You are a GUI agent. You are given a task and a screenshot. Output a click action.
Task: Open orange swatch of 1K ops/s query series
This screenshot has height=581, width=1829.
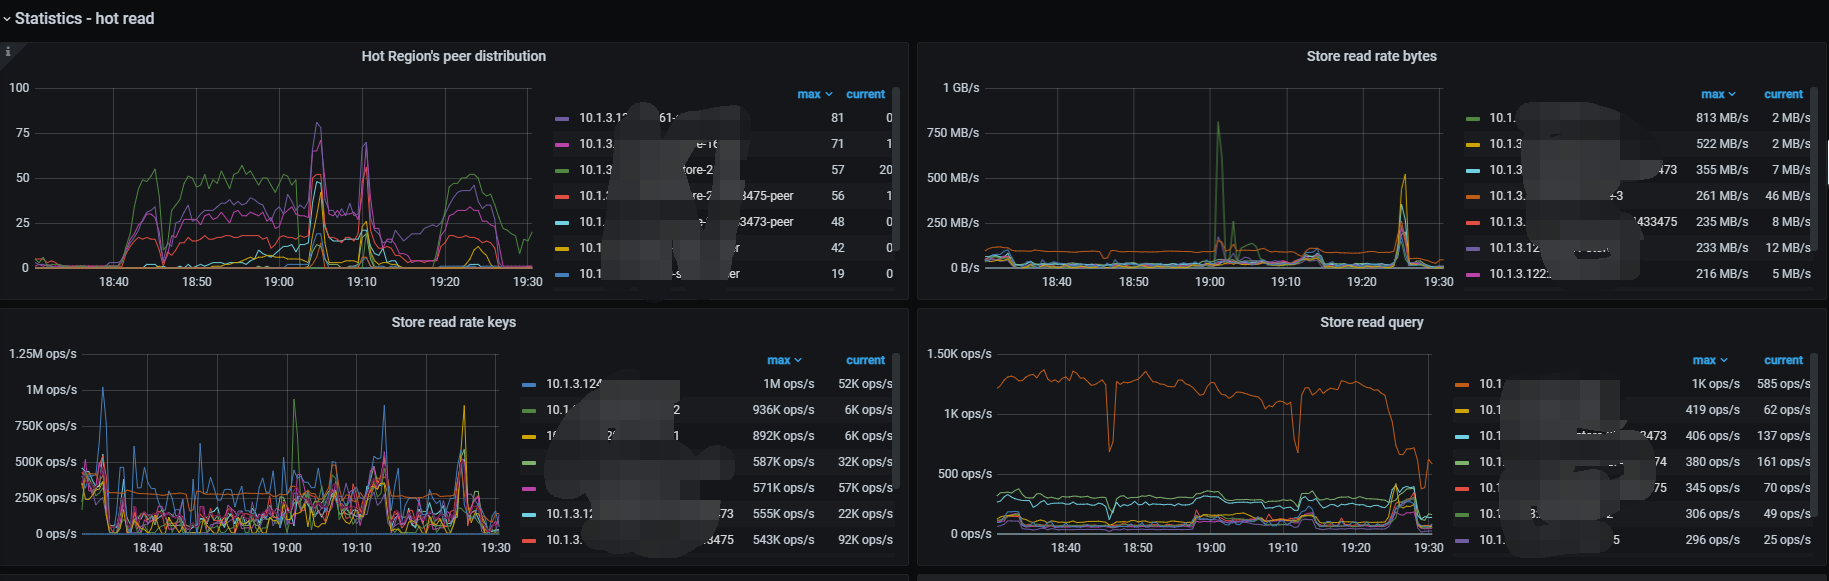[1462, 384]
